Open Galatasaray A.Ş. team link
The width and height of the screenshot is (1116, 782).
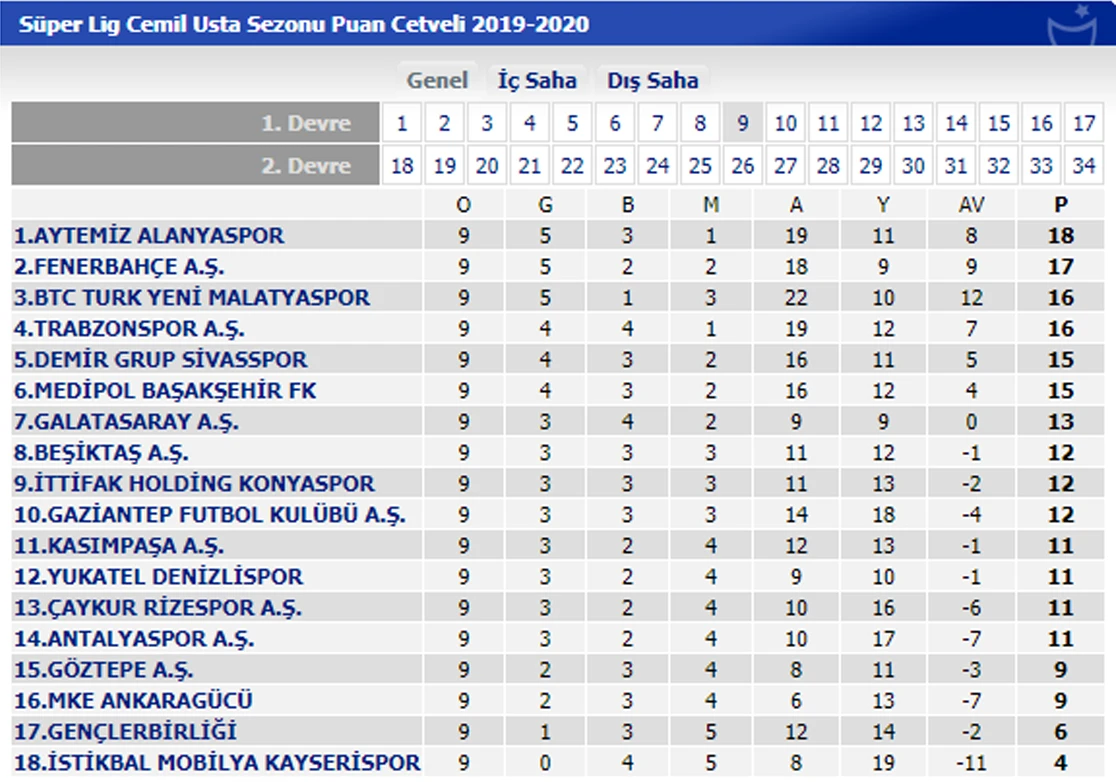coord(126,422)
